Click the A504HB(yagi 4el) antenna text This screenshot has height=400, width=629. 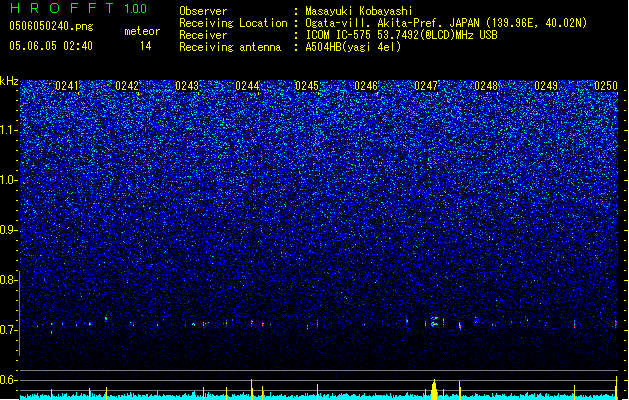click(353, 47)
